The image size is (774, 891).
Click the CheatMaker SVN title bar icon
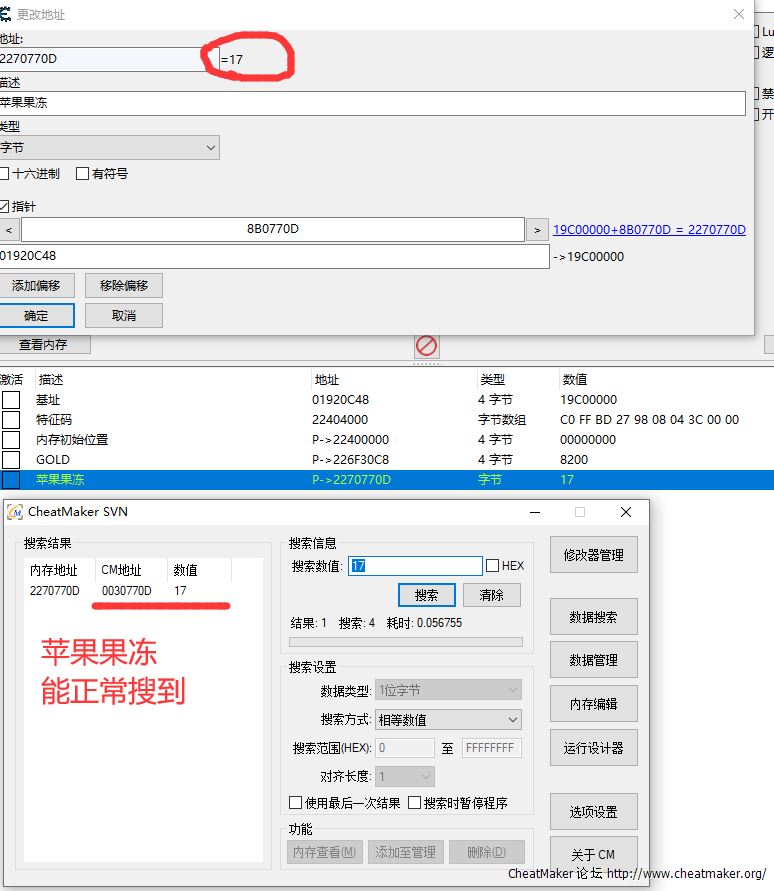[x=14, y=512]
